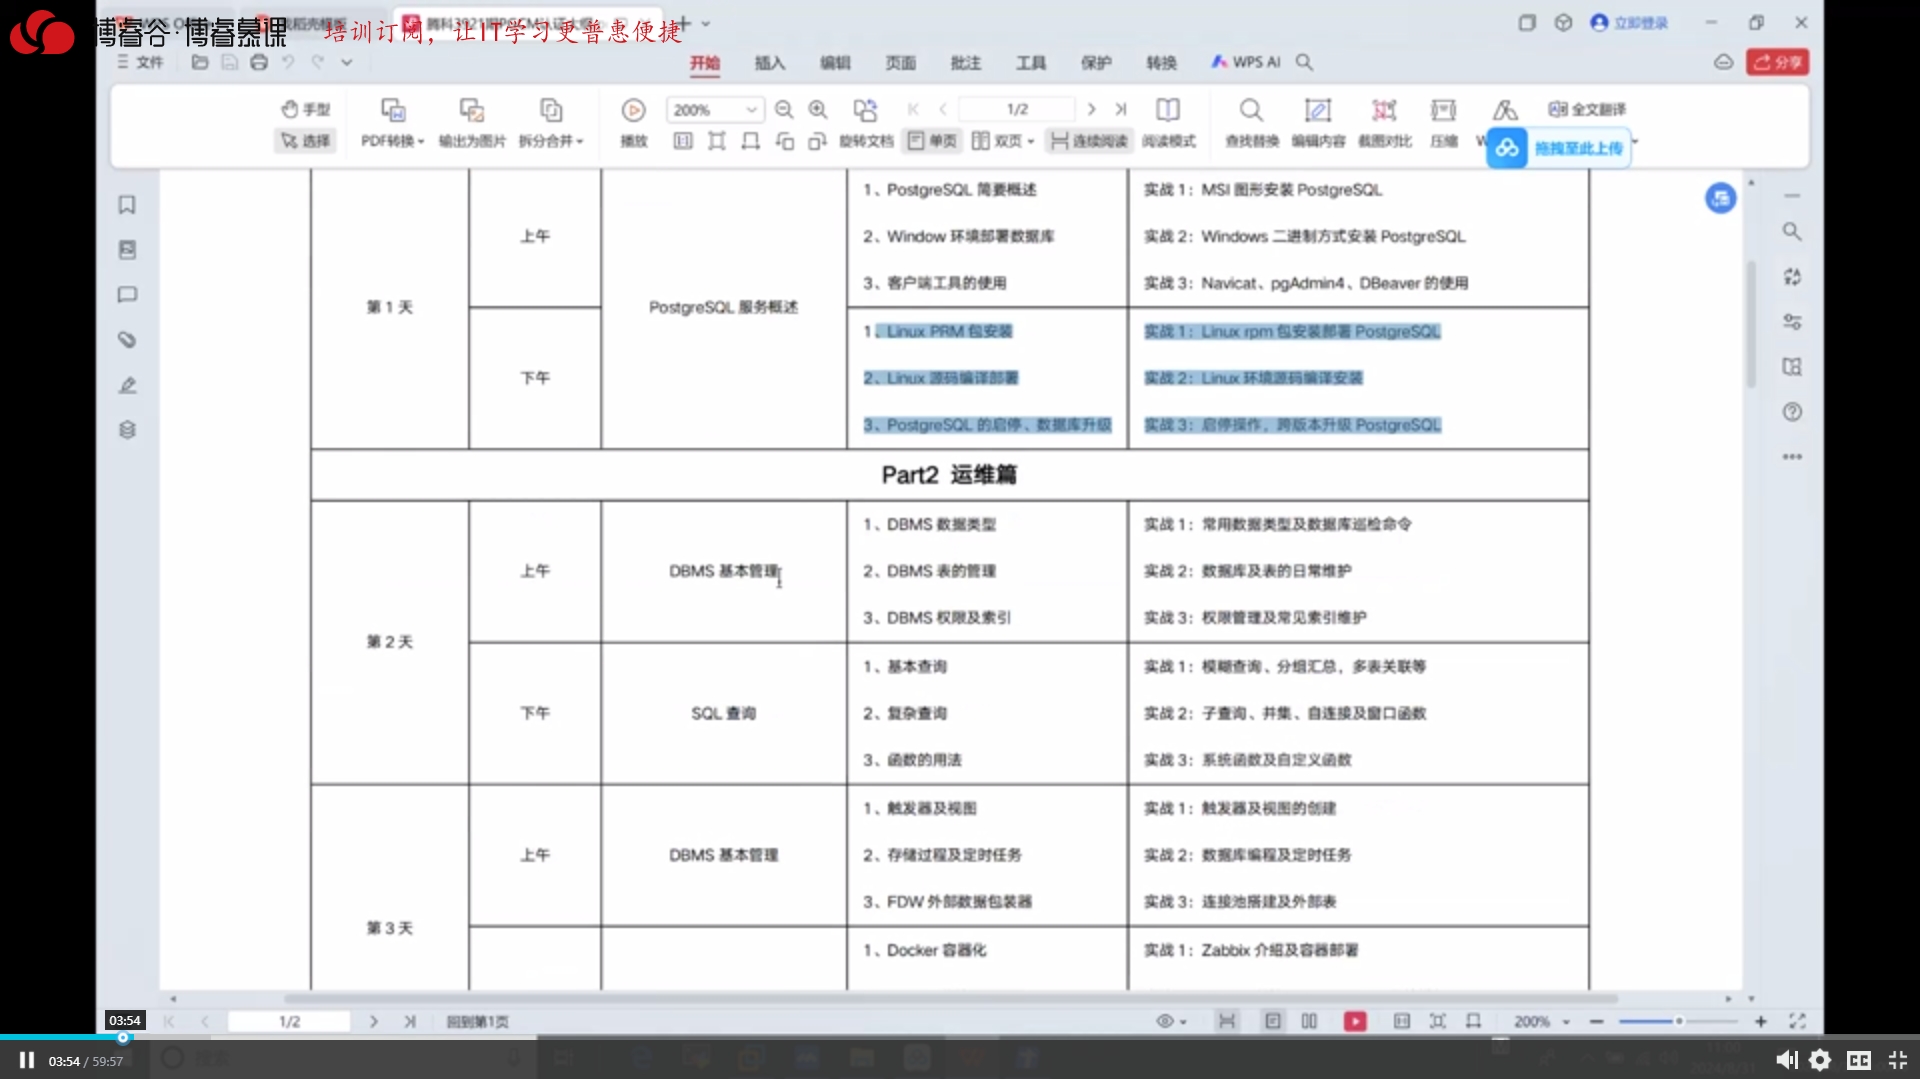This screenshot has height=1079, width=1920.
Task: Click the blue floating assistant icon
Action: pyautogui.click(x=1720, y=199)
